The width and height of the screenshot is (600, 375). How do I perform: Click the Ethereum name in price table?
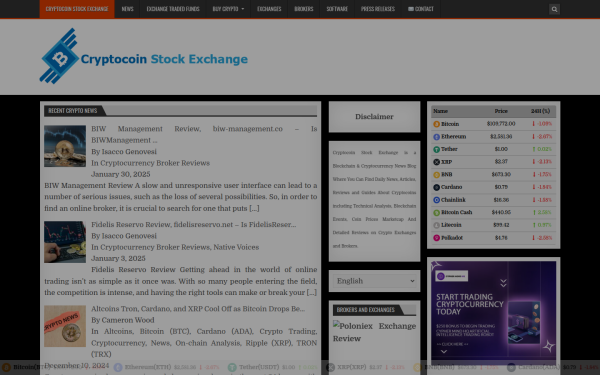[453, 137]
